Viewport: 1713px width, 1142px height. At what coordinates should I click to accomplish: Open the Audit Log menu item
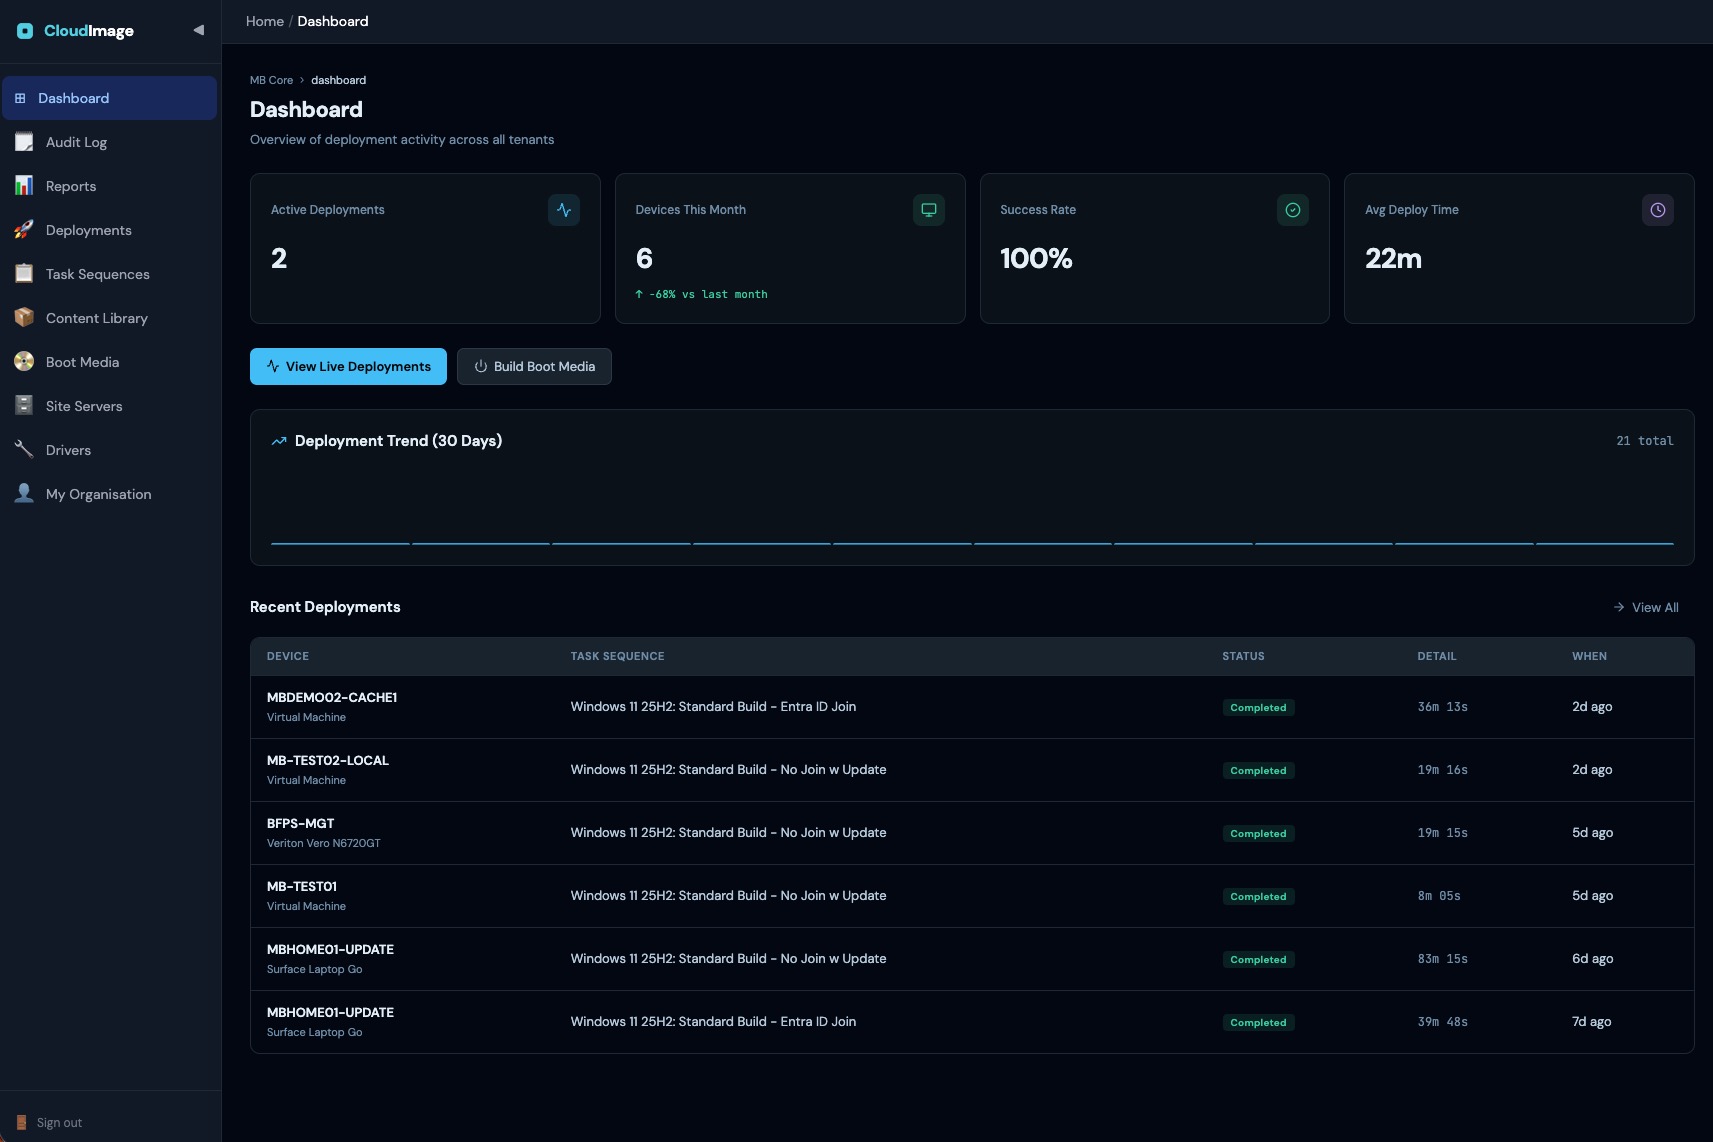click(109, 142)
